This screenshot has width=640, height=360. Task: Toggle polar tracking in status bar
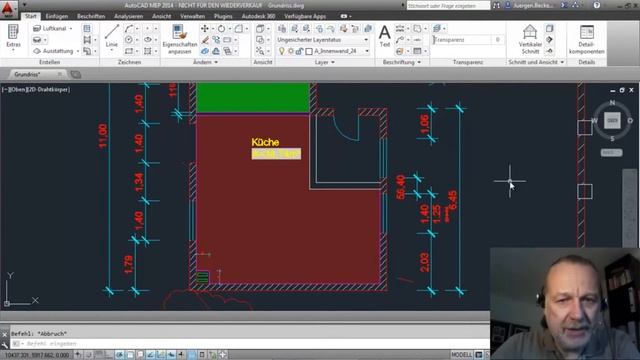pos(120,355)
